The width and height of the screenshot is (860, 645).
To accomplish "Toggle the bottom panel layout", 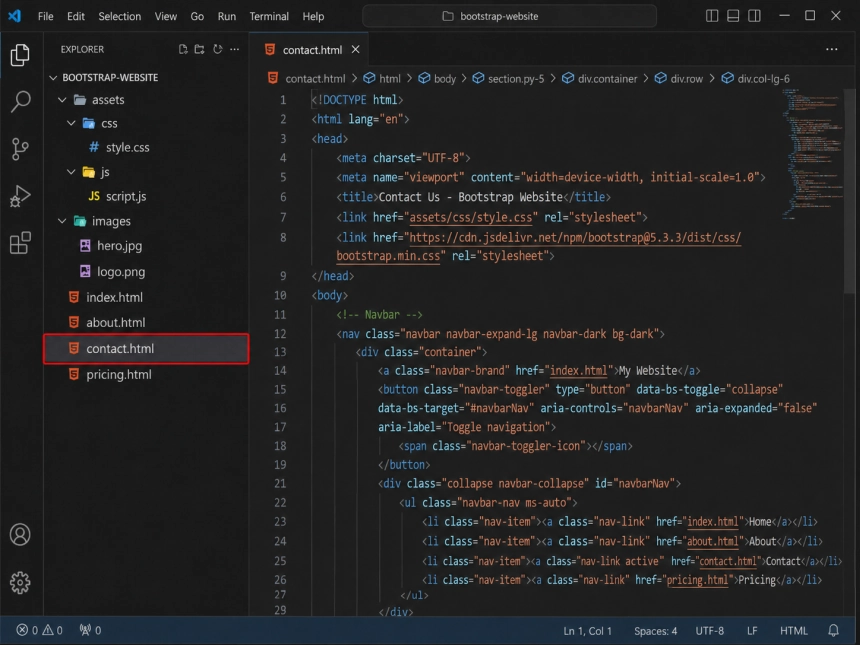I will [x=733, y=16].
